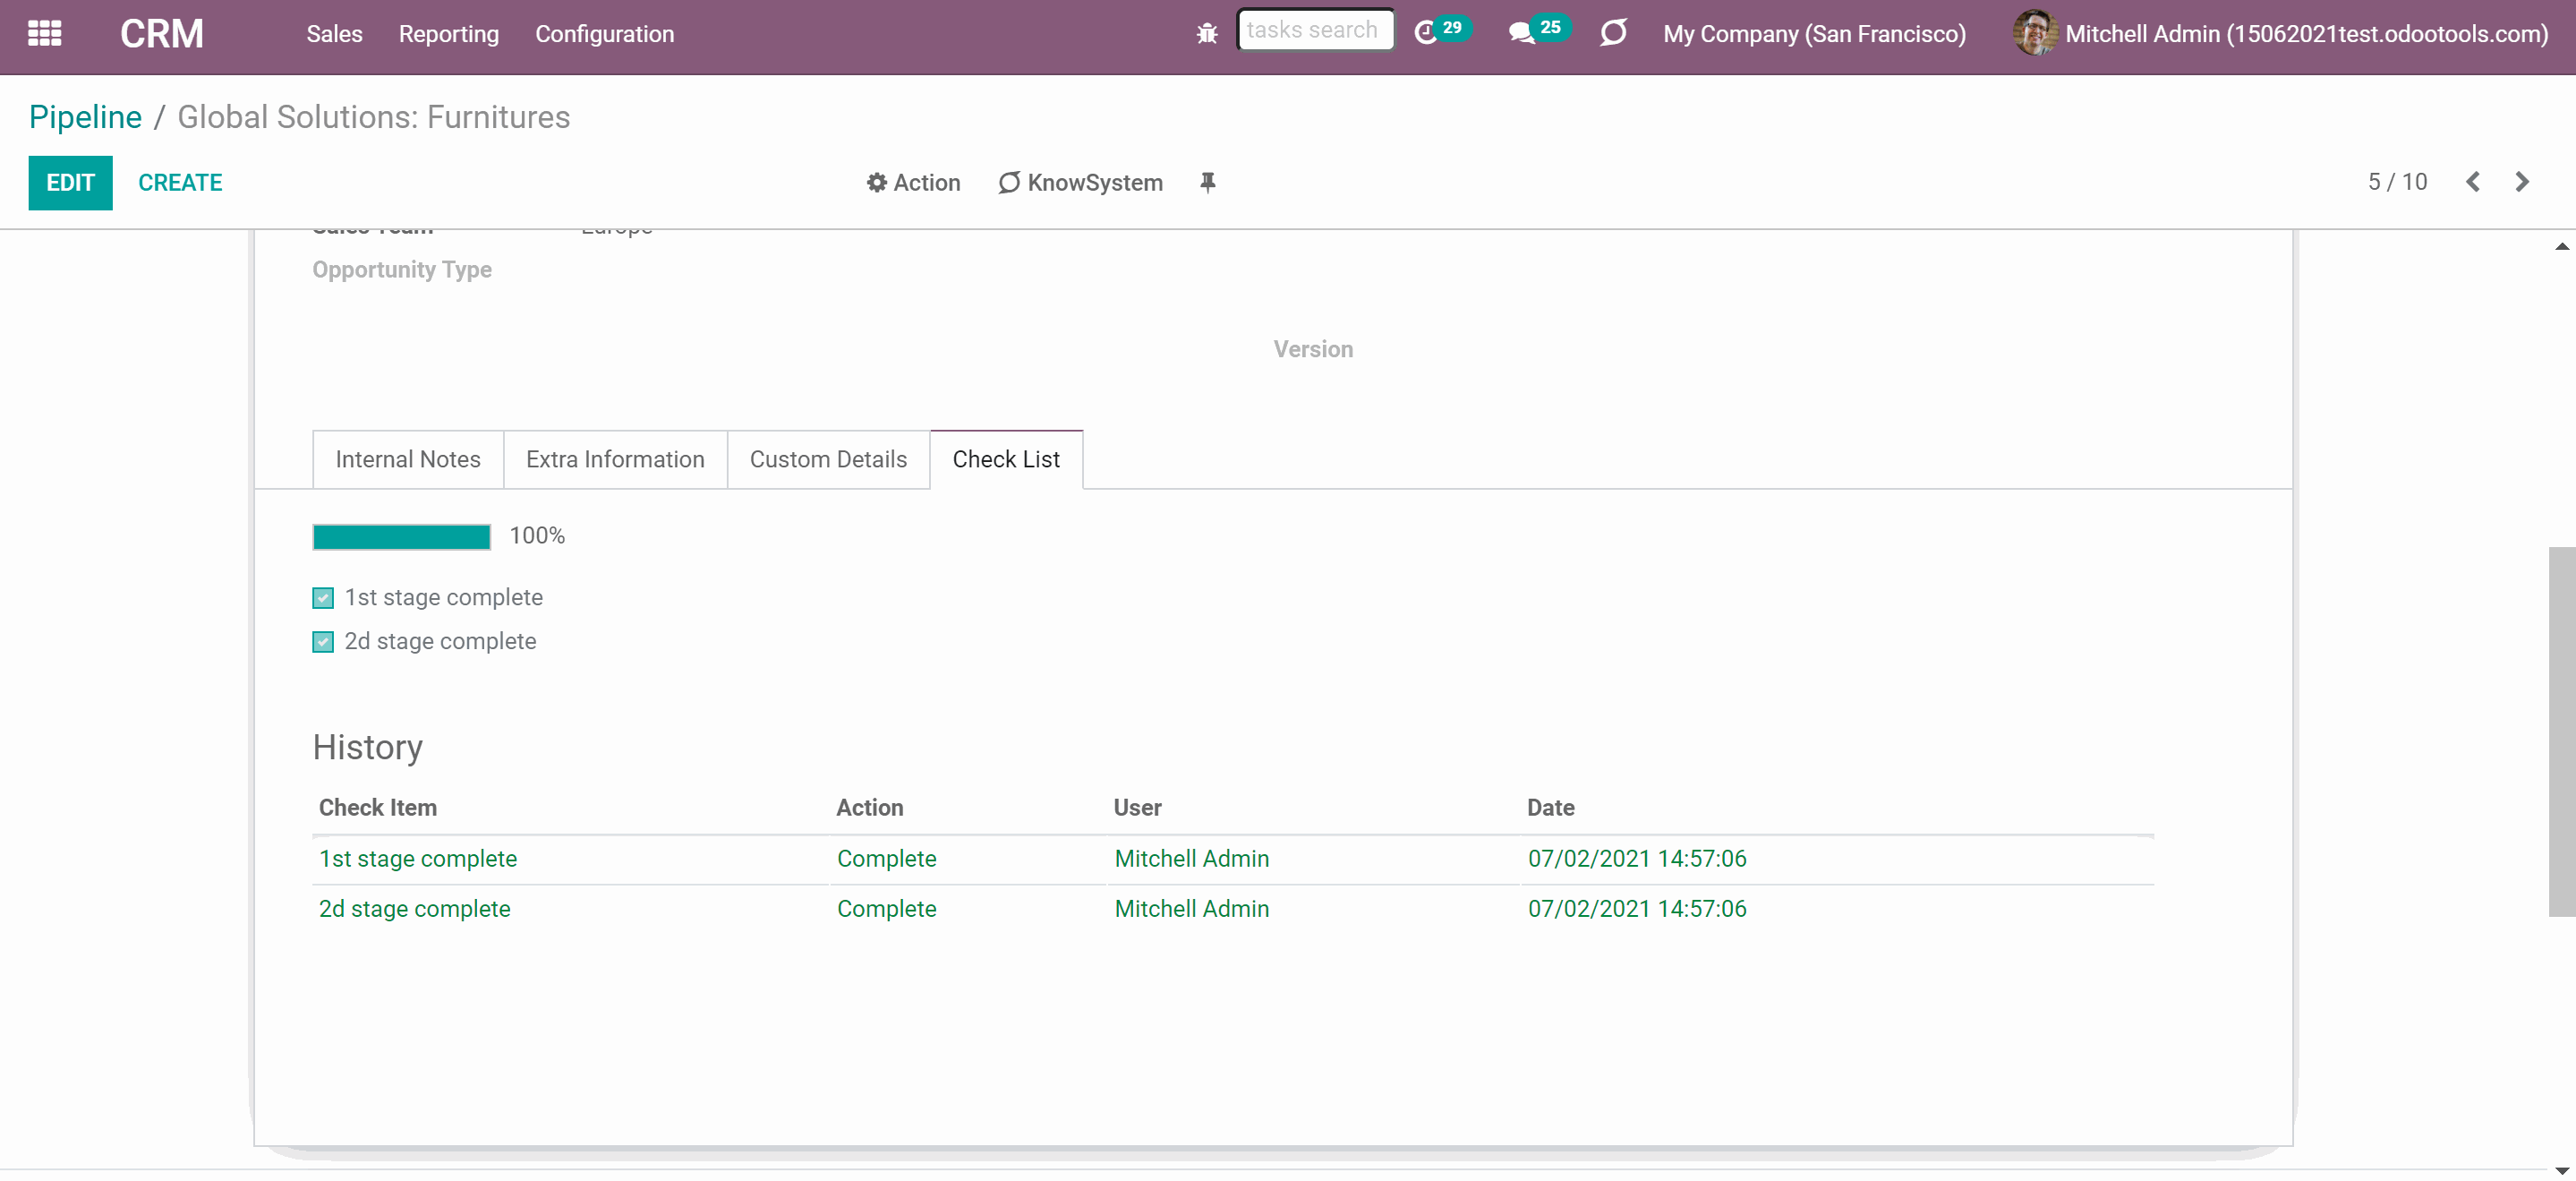Click the pin icon beside KnowSystem

coord(1207,182)
